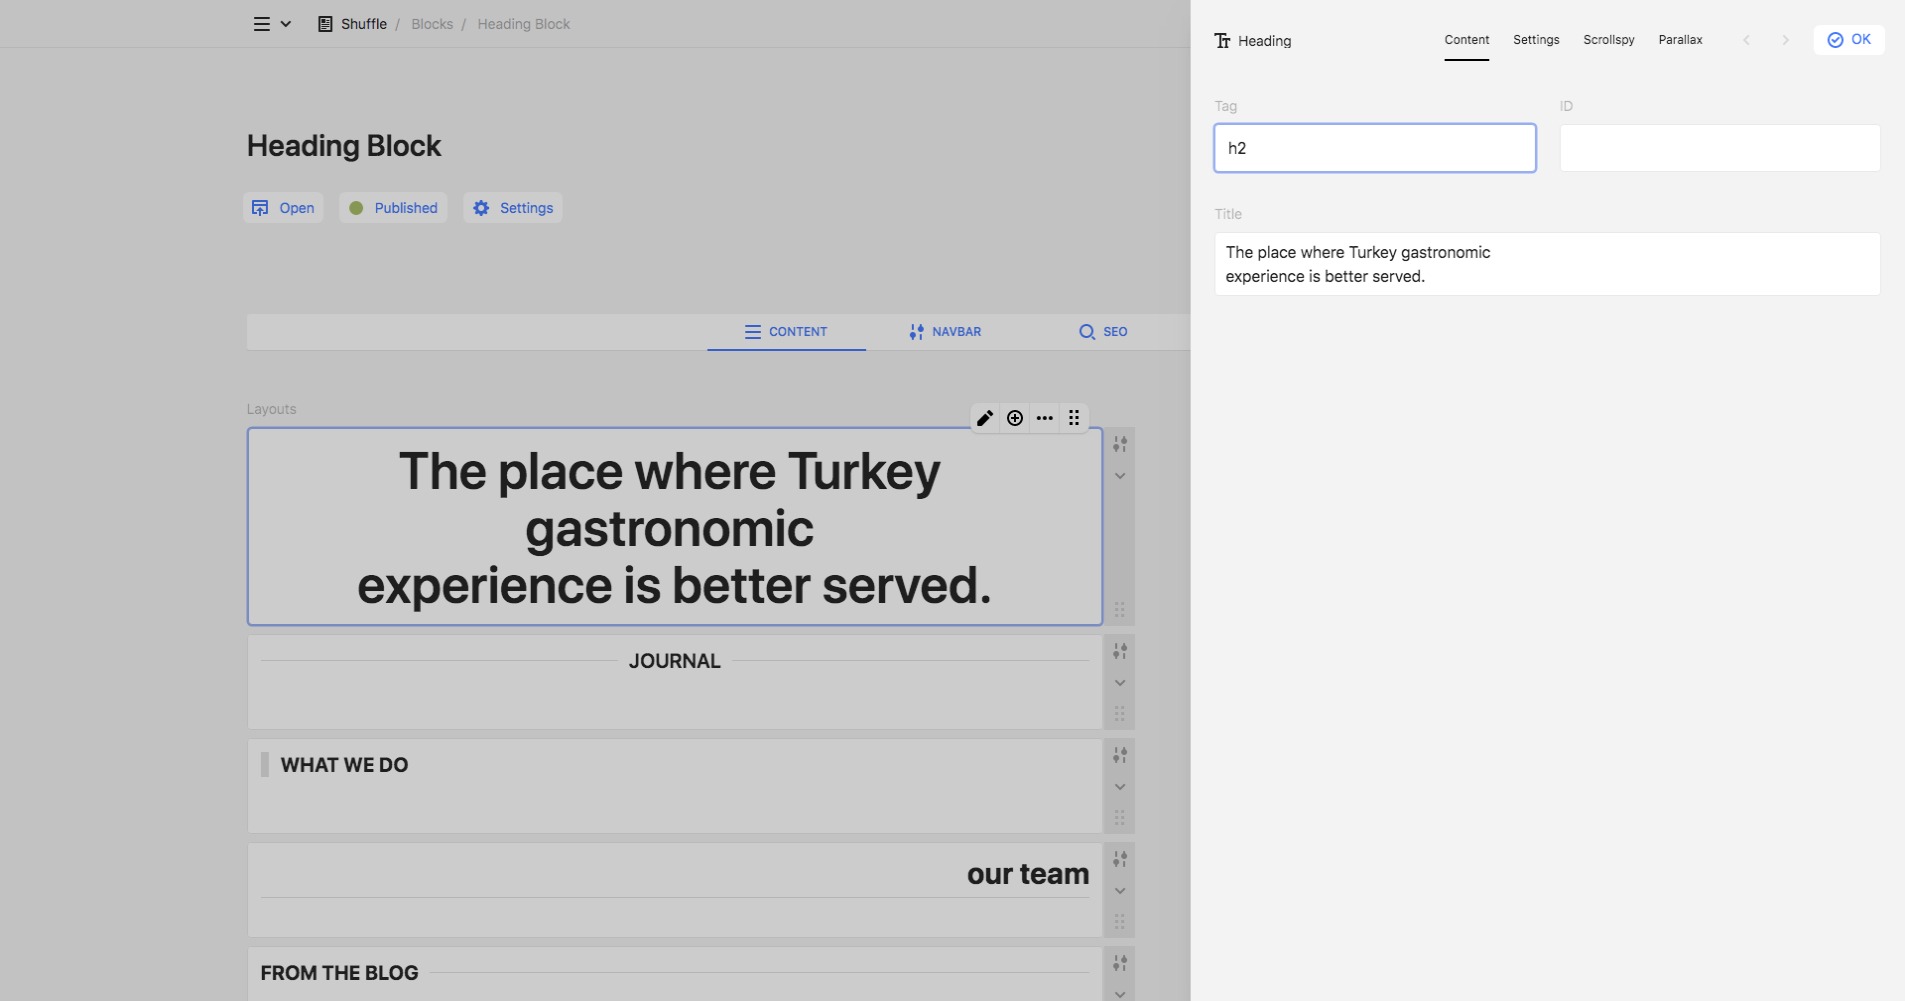This screenshot has height=1001, width=1905.
Task: Switch to the Scrollspy tab
Action: [1608, 40]
